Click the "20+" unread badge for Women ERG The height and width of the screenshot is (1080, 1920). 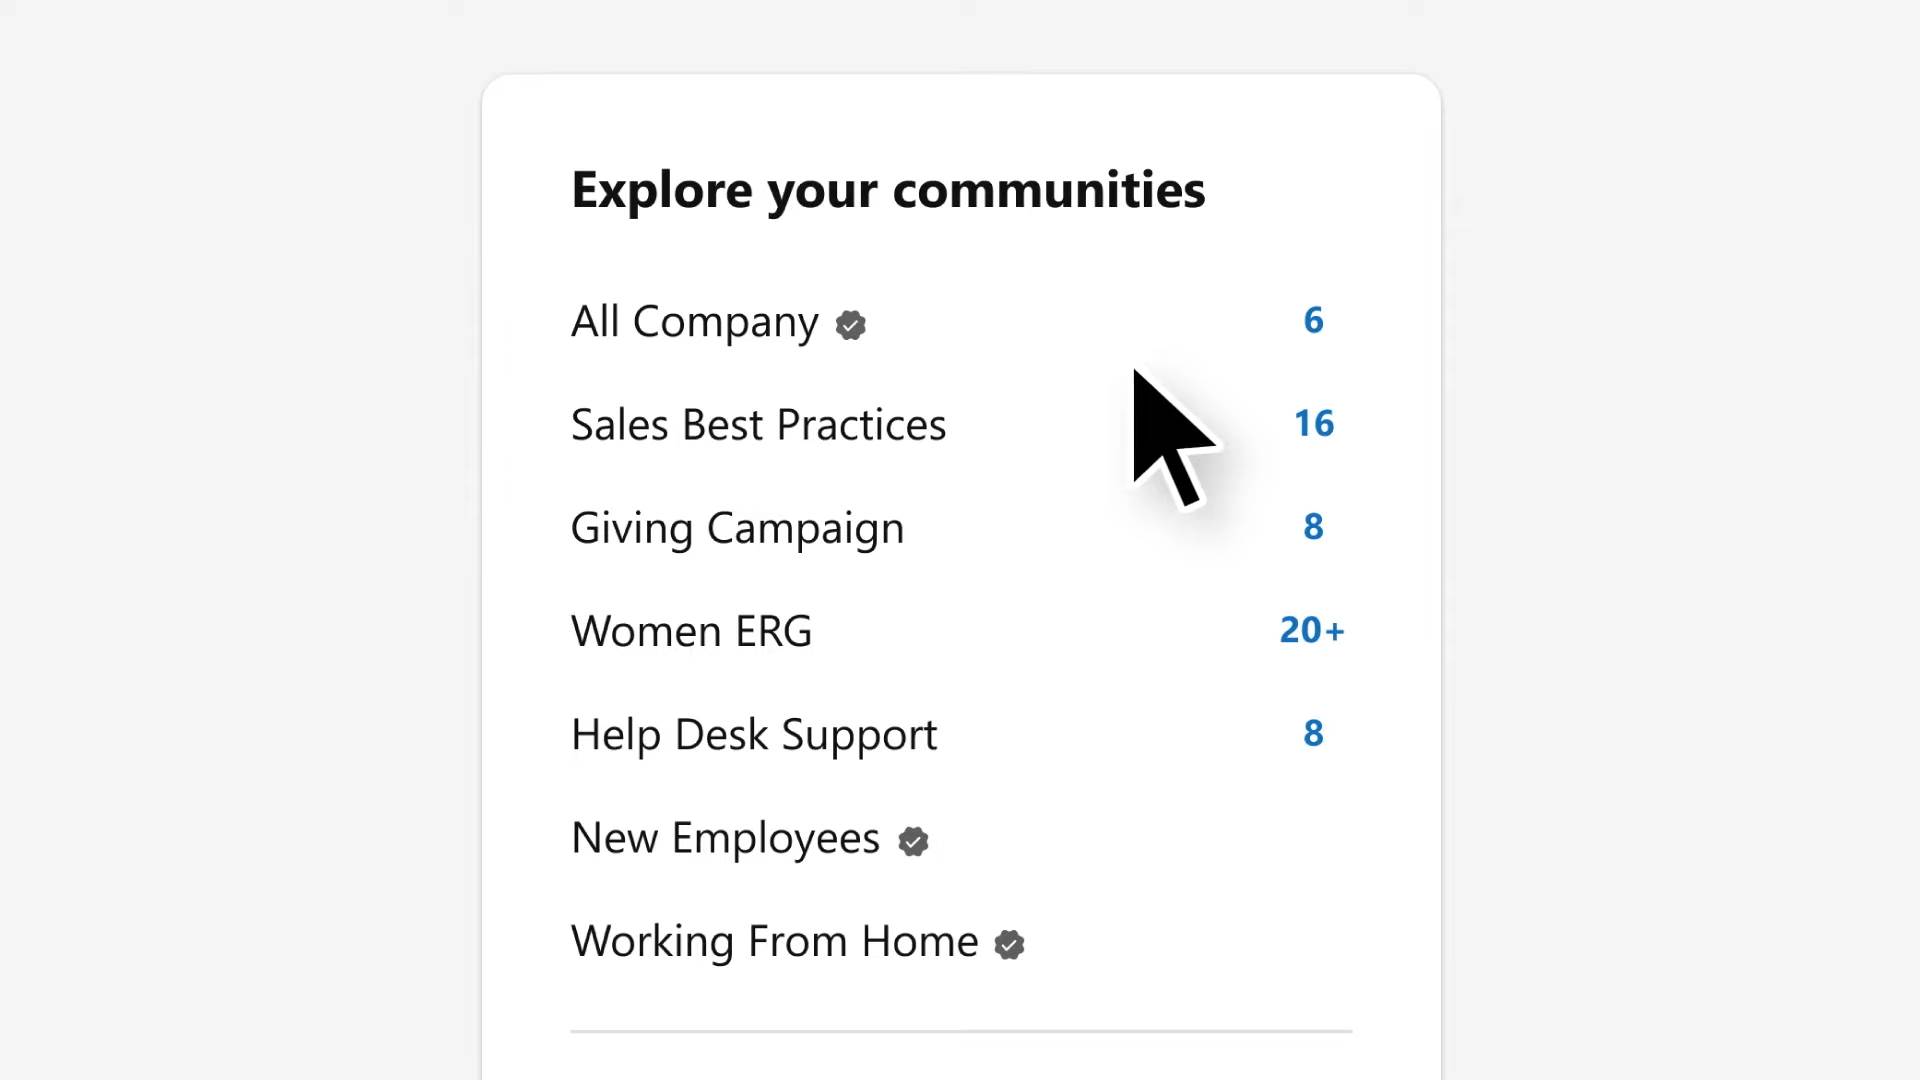click(x=1312, y=630)
